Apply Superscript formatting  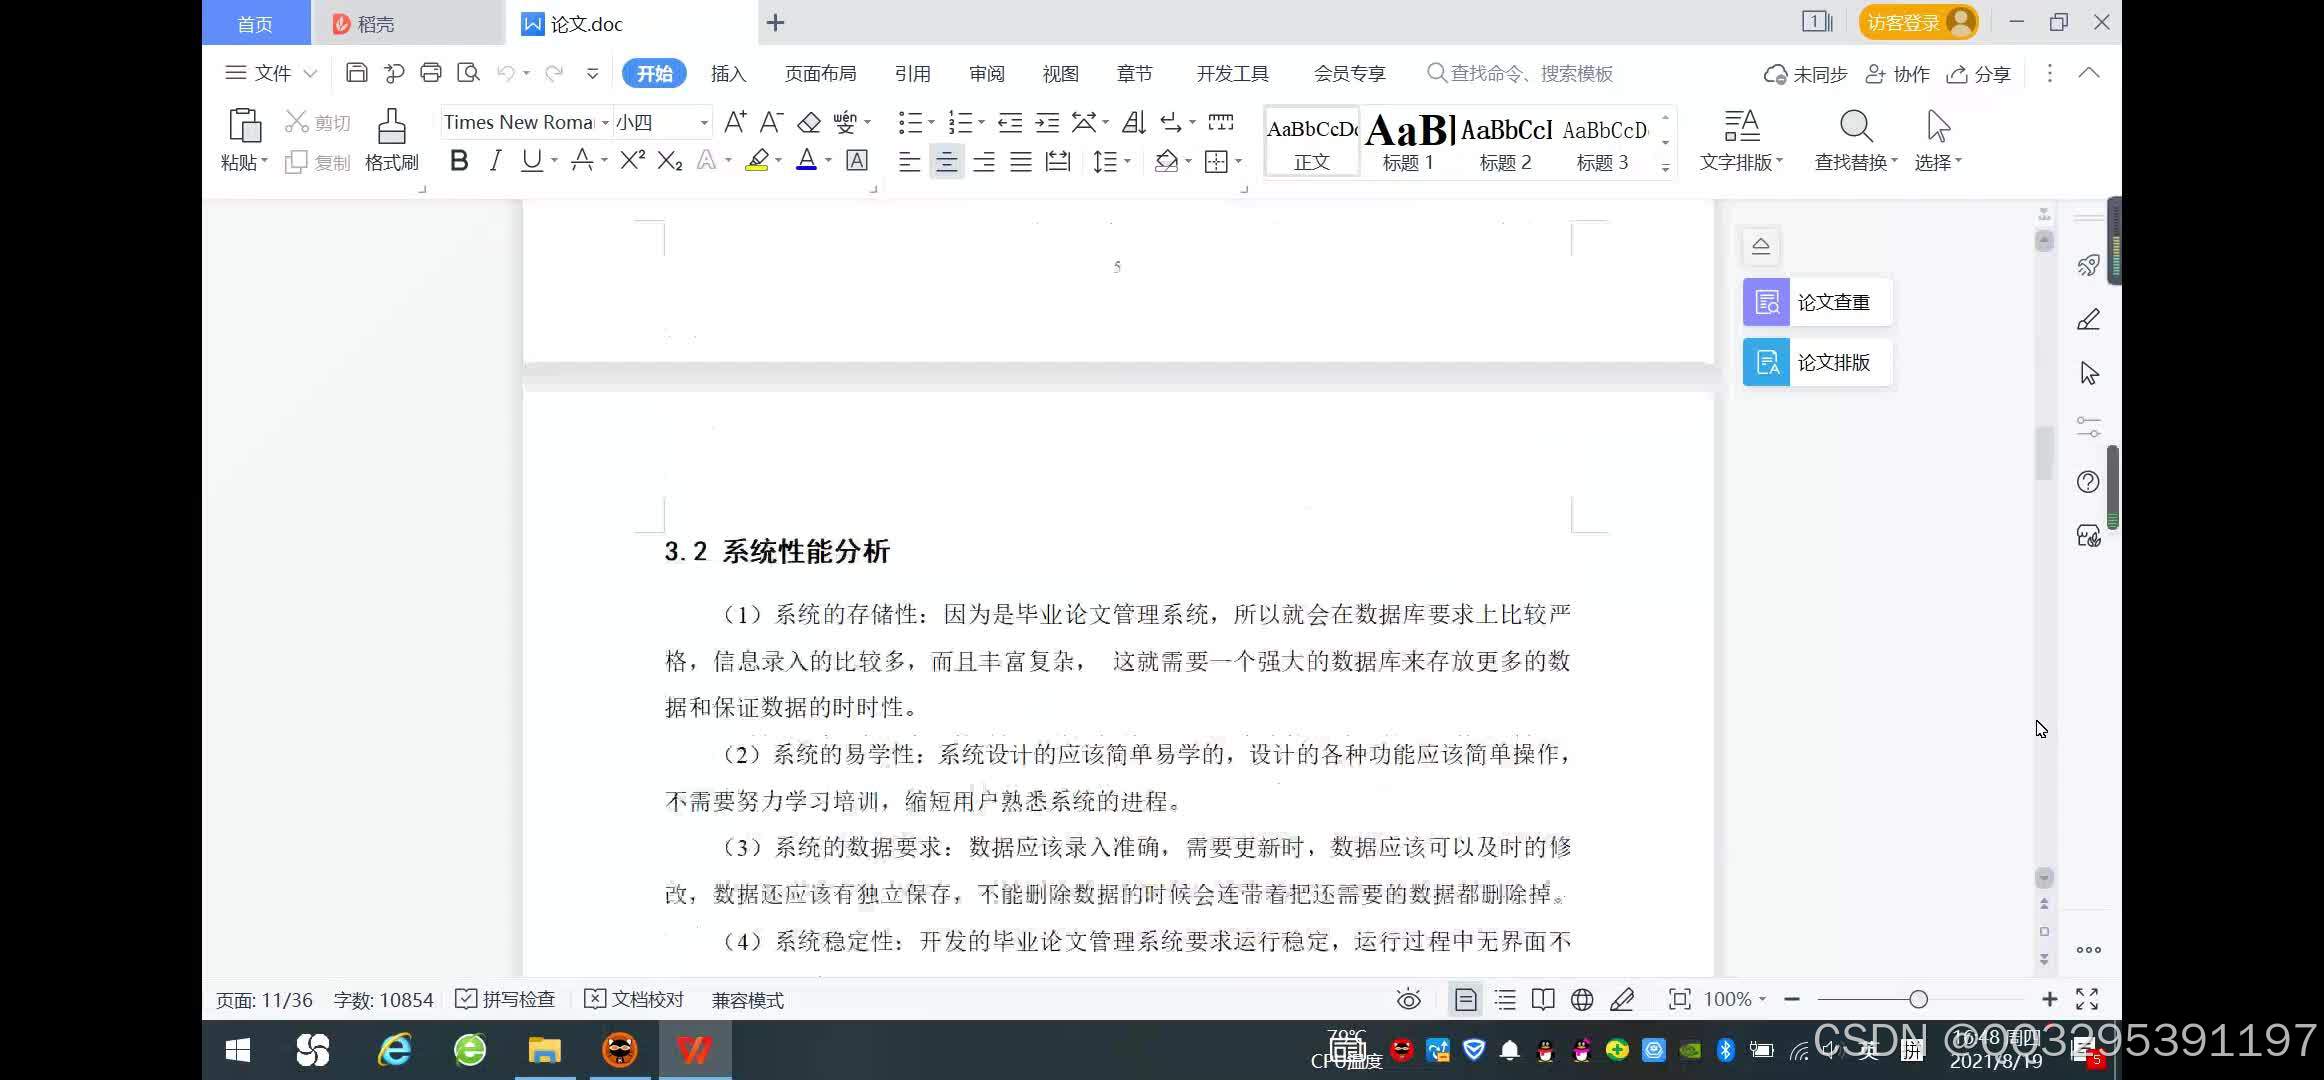point(632,160)
